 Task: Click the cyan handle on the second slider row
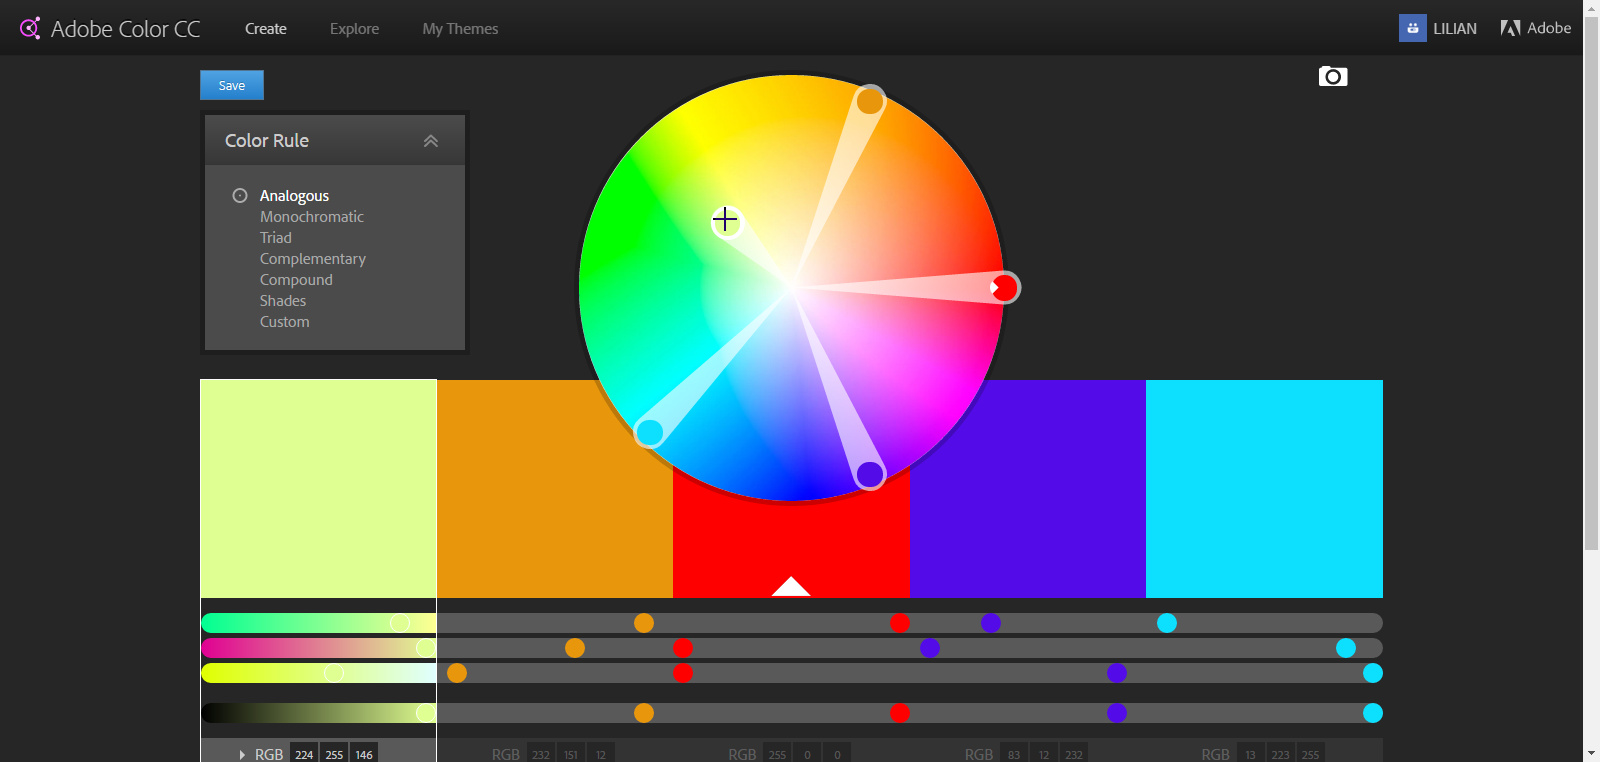pyautogui.click(x=1346, y=648)
